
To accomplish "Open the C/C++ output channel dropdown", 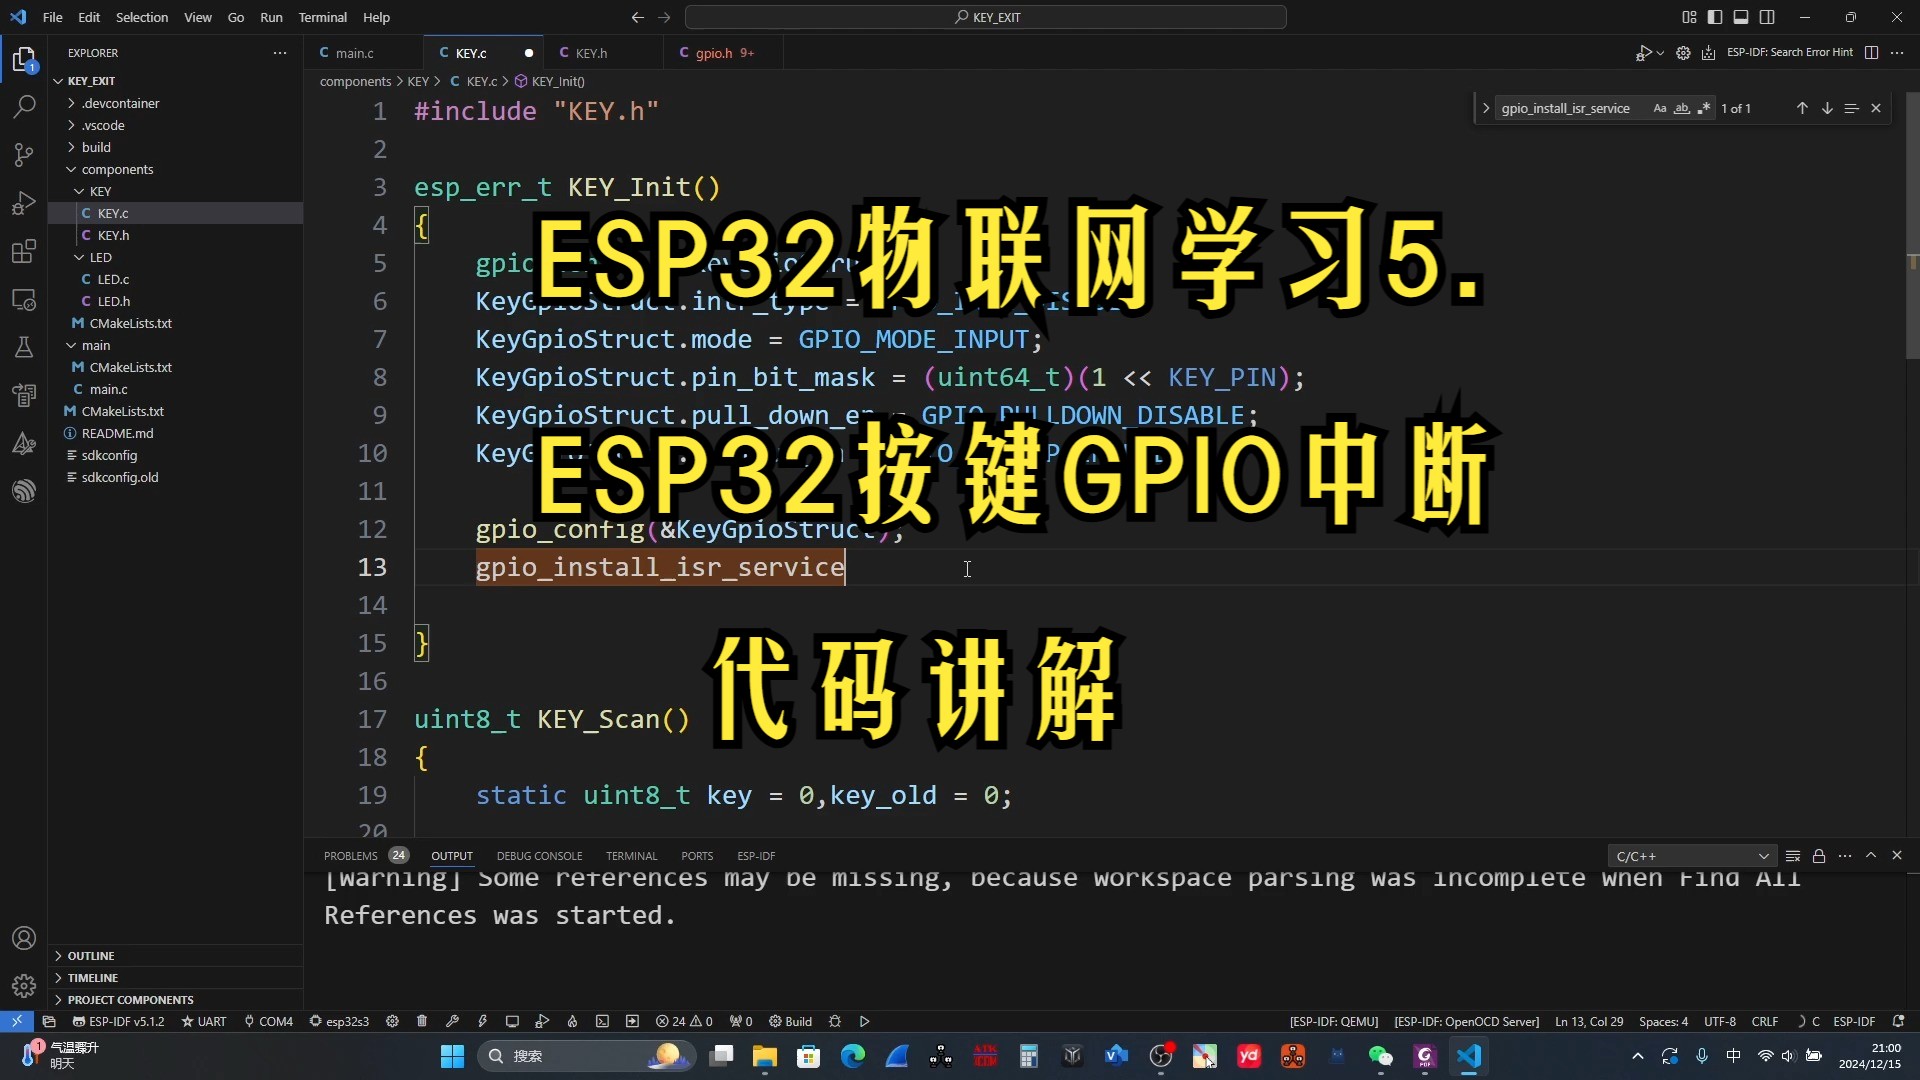I will (x=1692, y=856).
